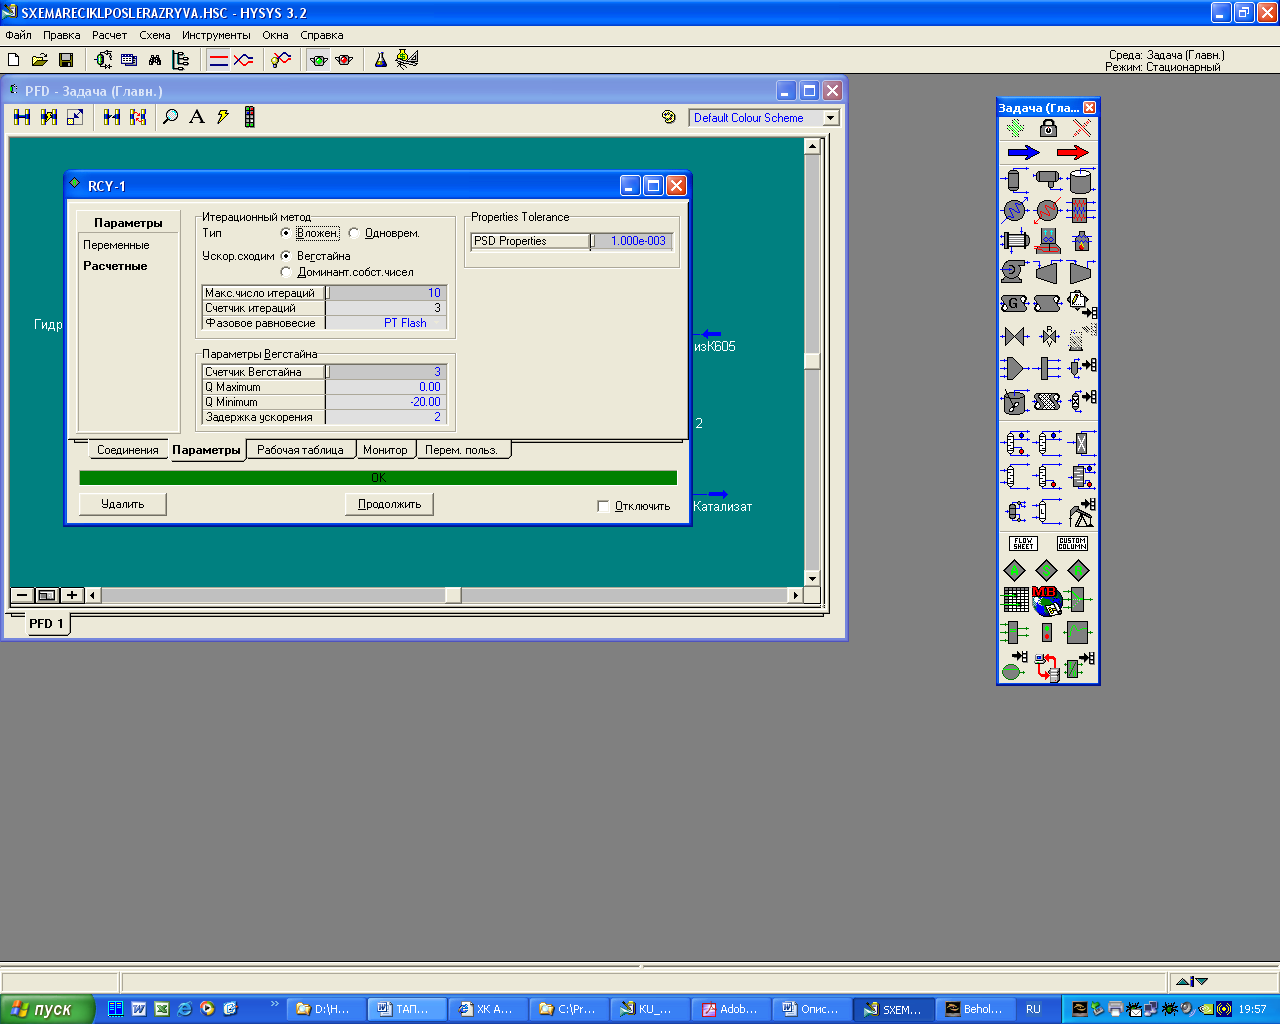1280x1024 pixels.
Task: Create a new case with blank page icon
Action: 14,60
